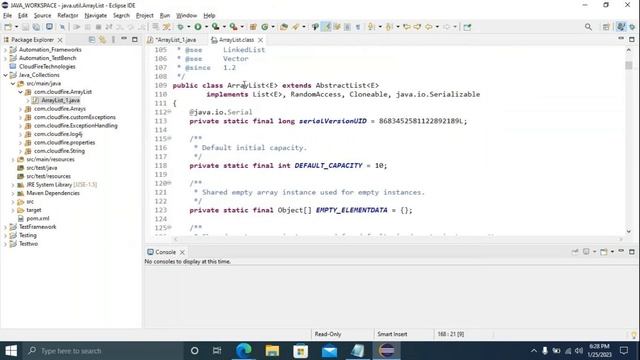Click the editor horizontal scroll right arrow
This screenshot has width=640, height=360.
(x=621, y=239)
